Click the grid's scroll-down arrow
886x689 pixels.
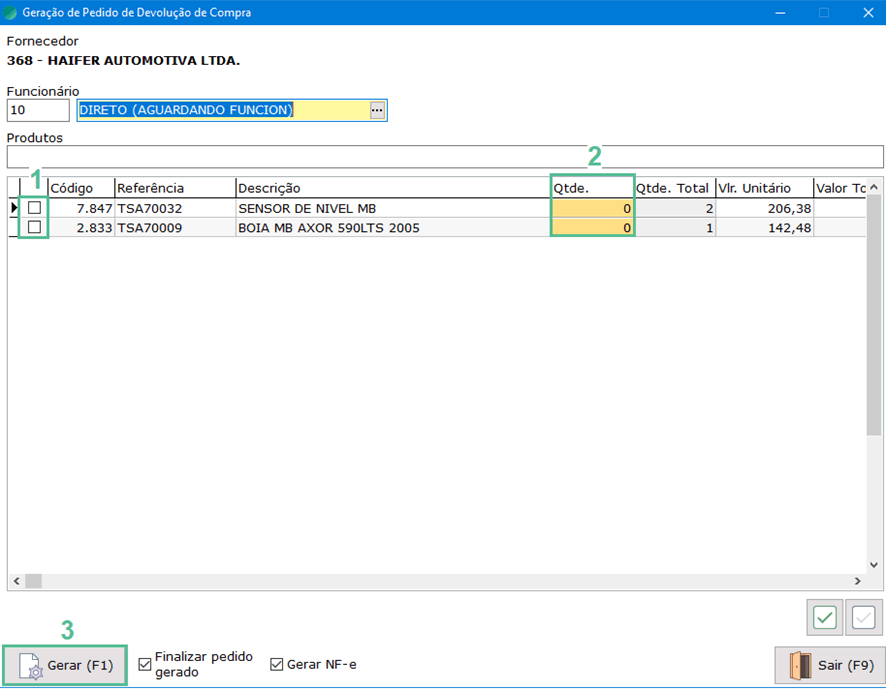[874, 565]
